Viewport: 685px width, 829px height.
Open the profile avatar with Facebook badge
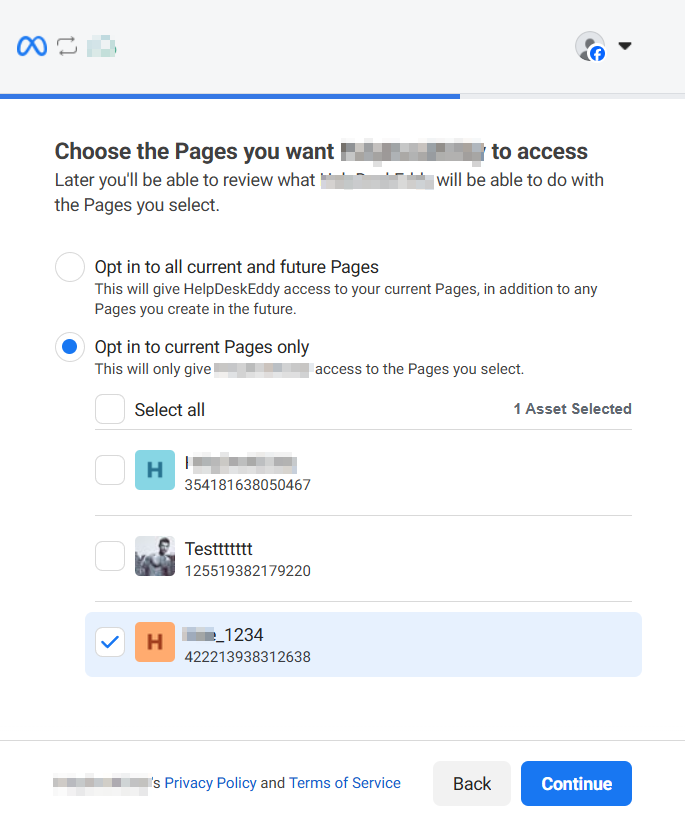590,47
